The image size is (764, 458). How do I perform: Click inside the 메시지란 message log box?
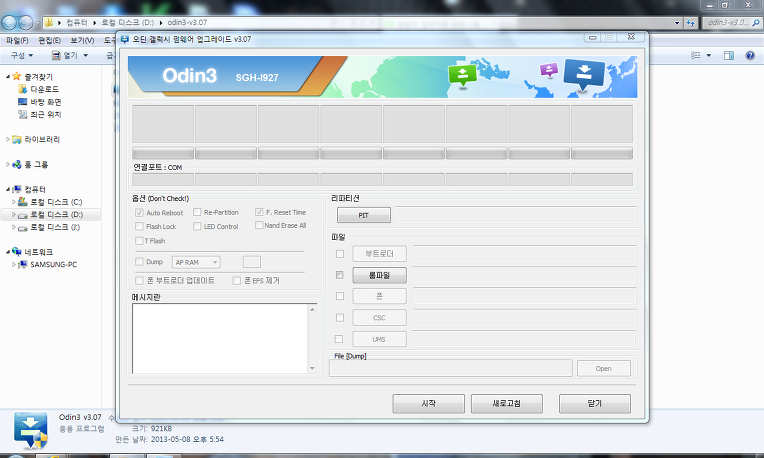(224, 339)
